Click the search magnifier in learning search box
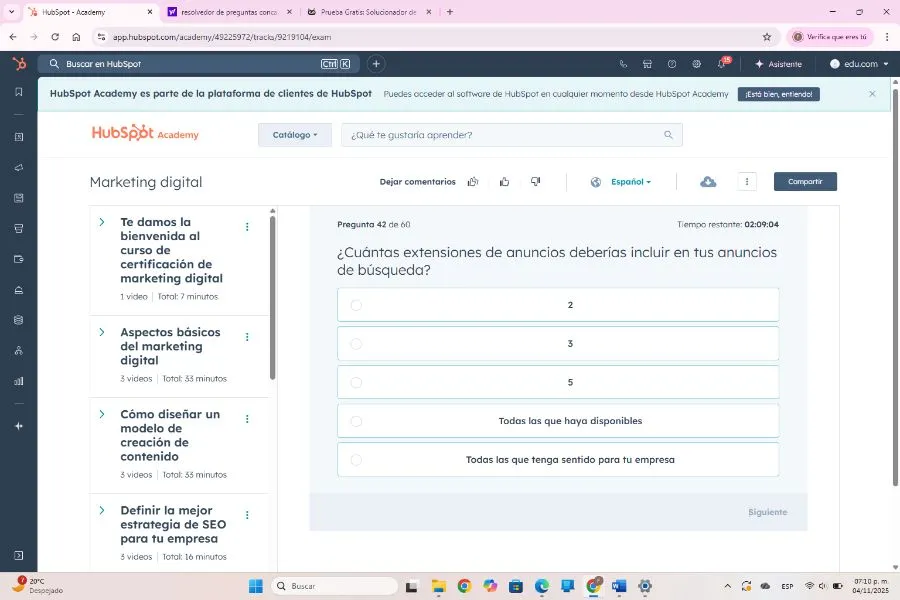 coord(668,135)
